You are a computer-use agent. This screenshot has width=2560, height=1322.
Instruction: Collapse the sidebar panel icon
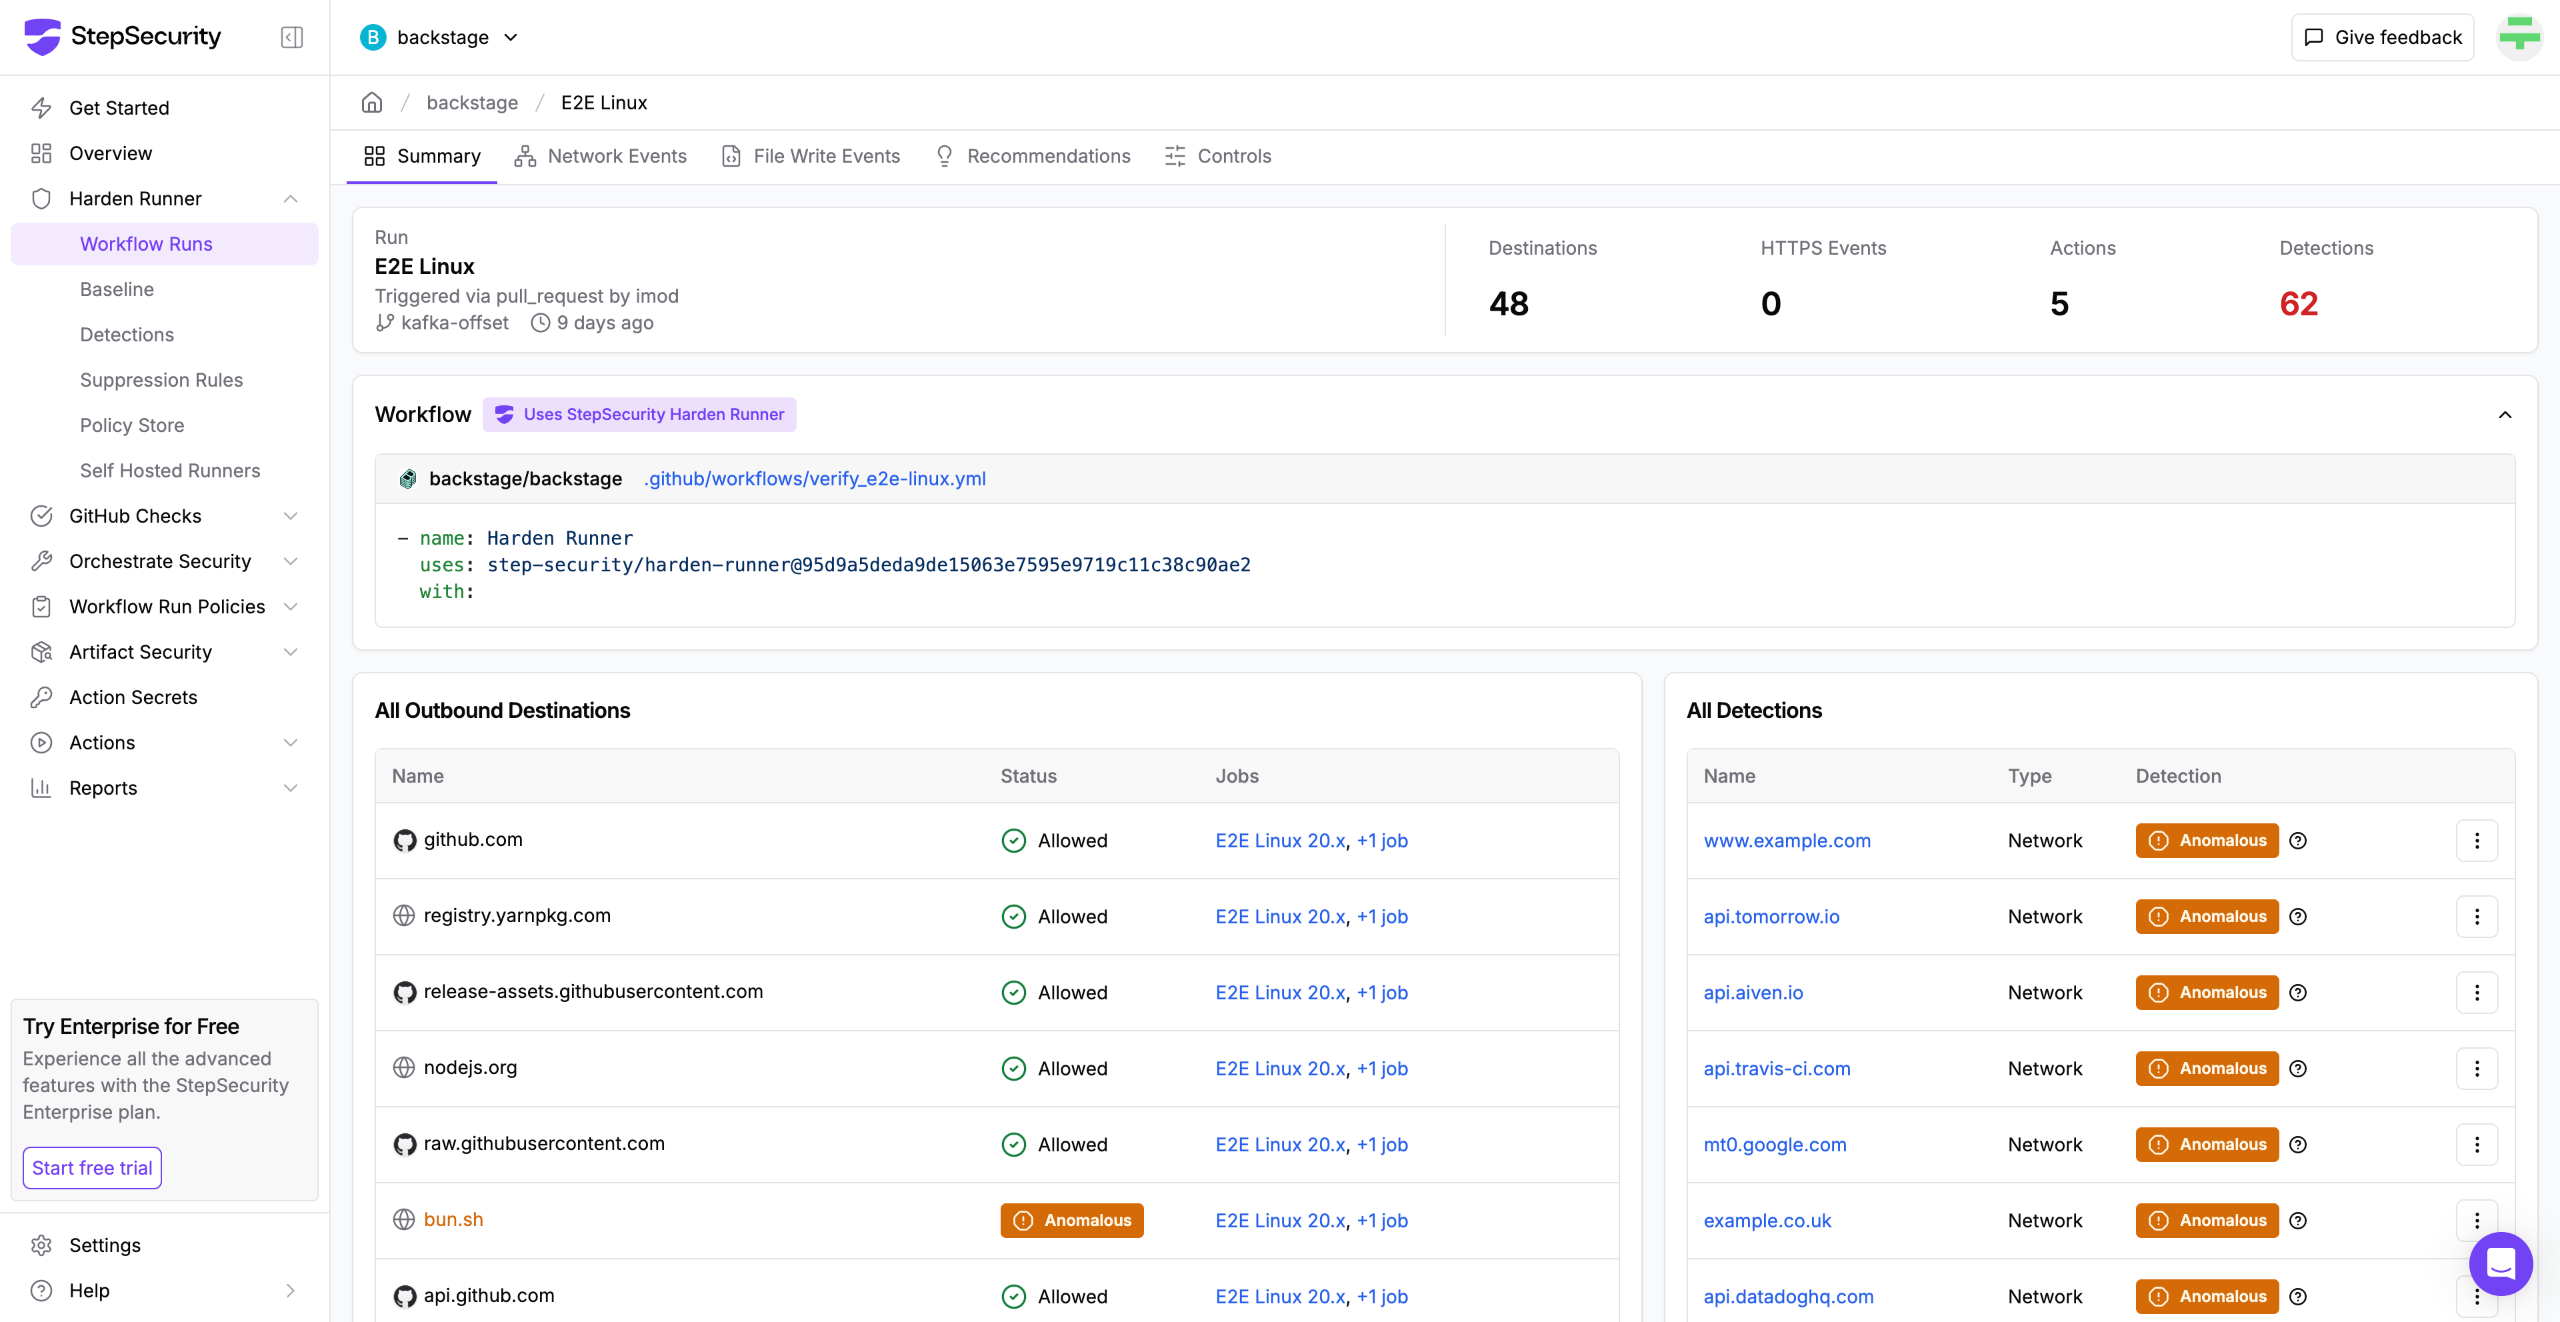click(292, 37)
